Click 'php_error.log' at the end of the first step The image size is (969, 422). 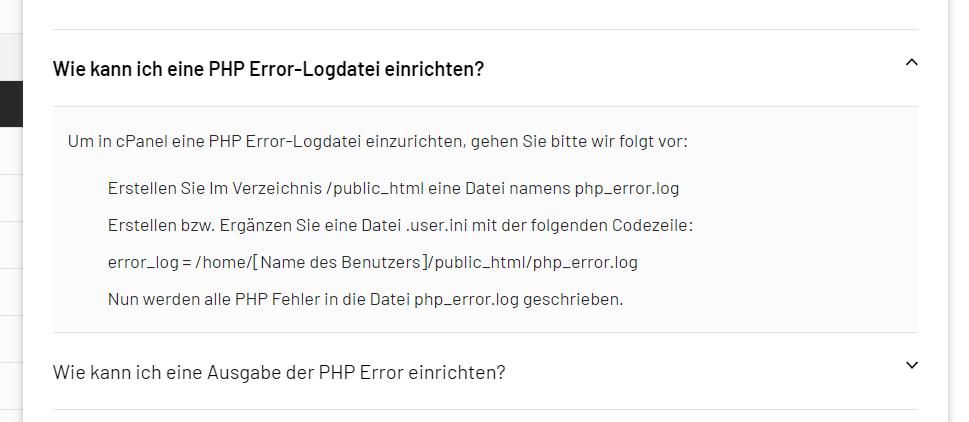[x=627, y=188]
